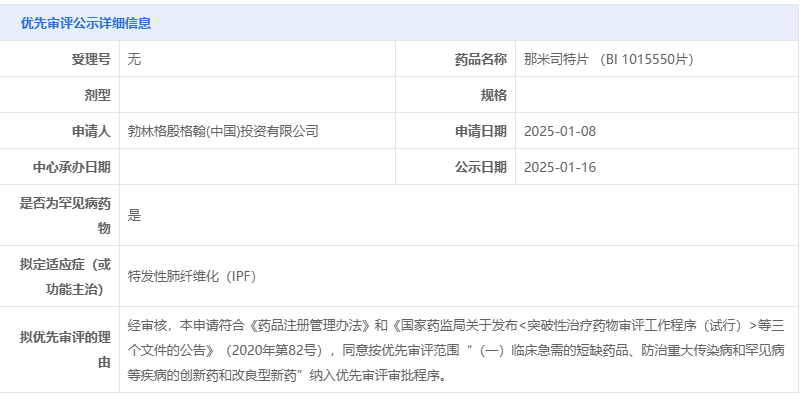Screen dimensions: 802x399
Task: Click drug name 那米司特片 (BI 1015550片)
Action: click(x=609, y=59)
